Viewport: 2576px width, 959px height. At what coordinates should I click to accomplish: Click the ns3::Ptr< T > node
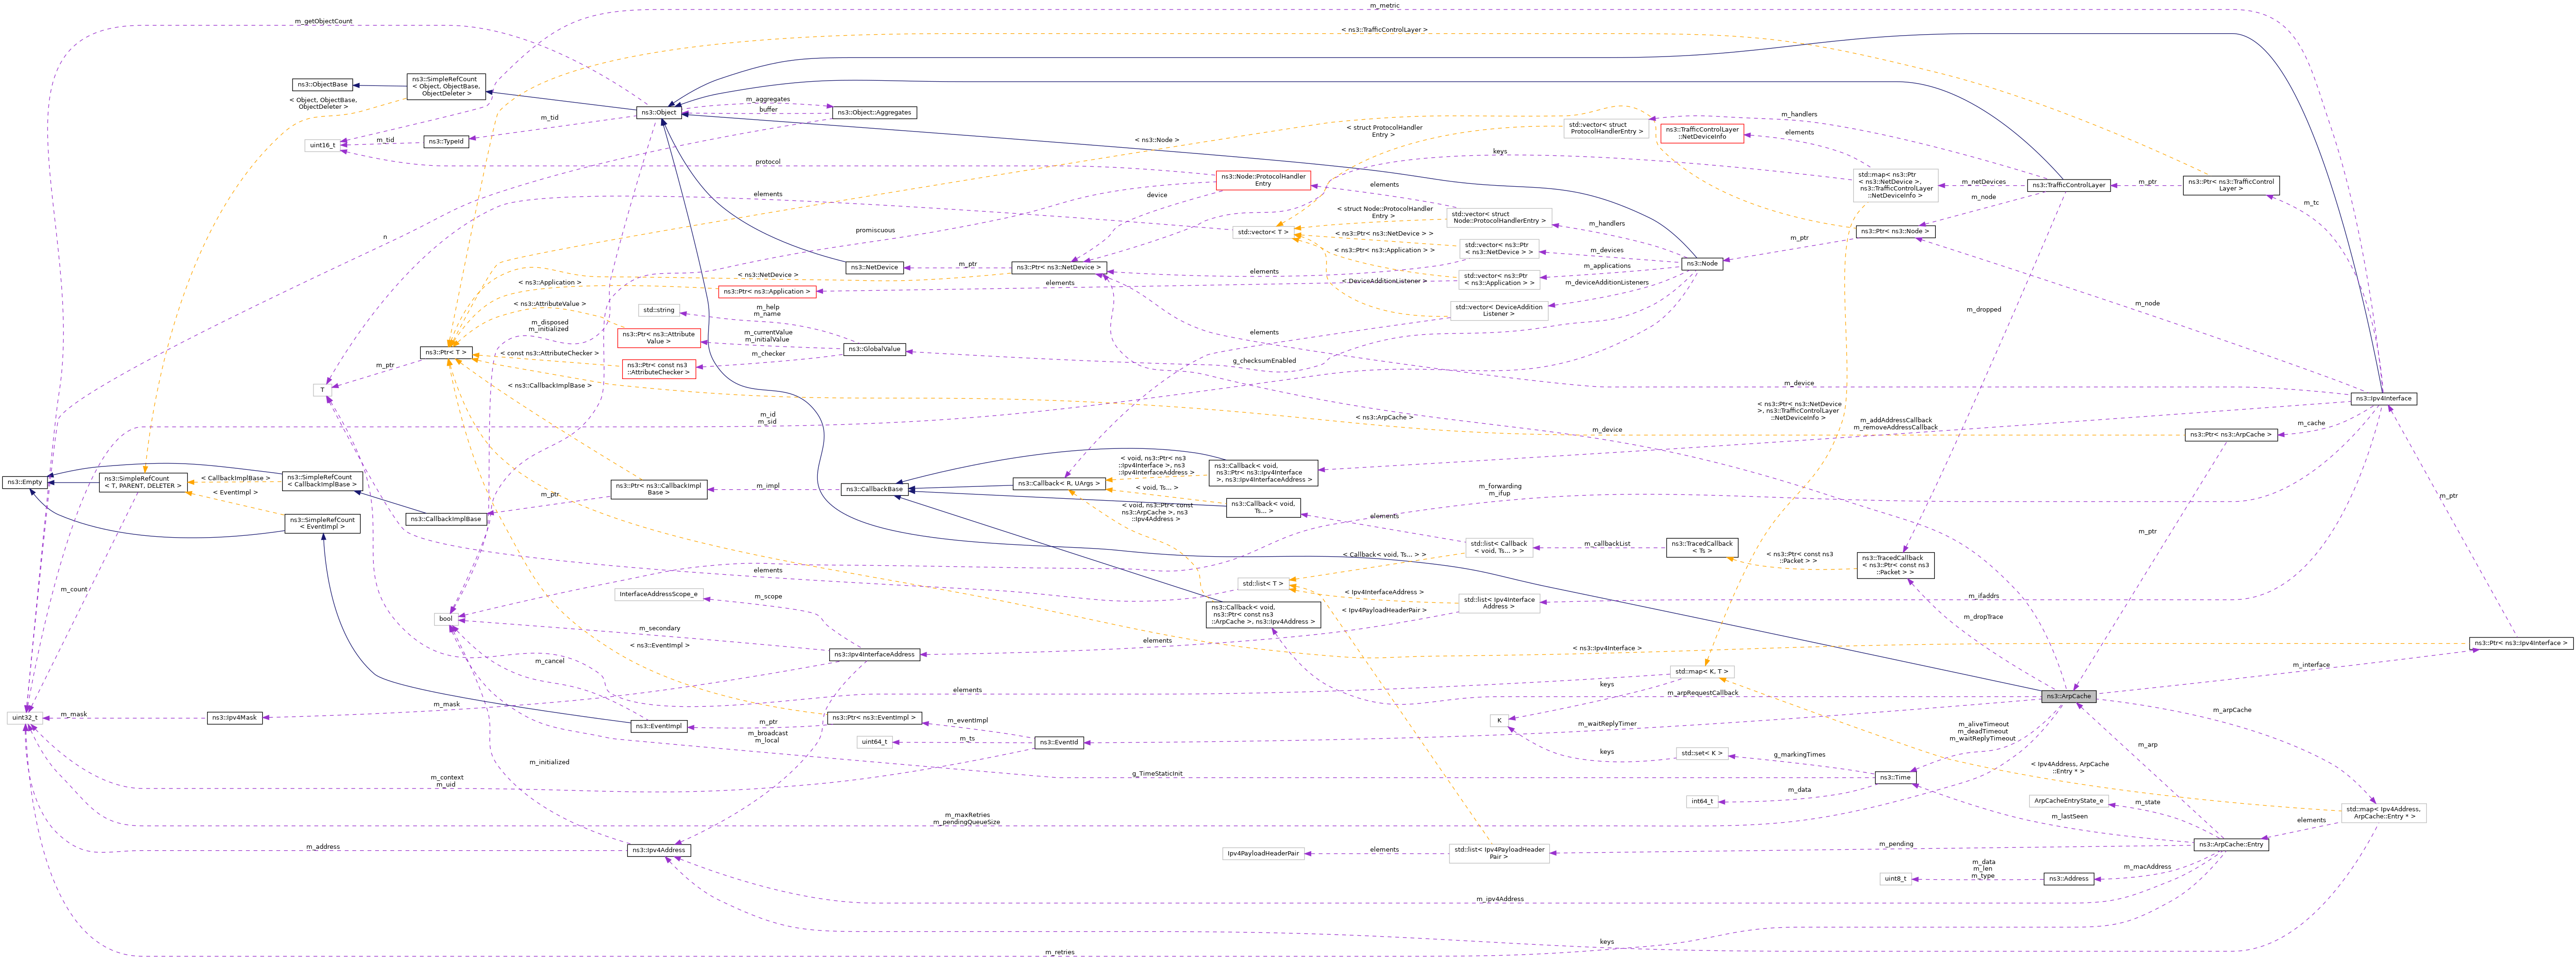click(x=446, y=352)
